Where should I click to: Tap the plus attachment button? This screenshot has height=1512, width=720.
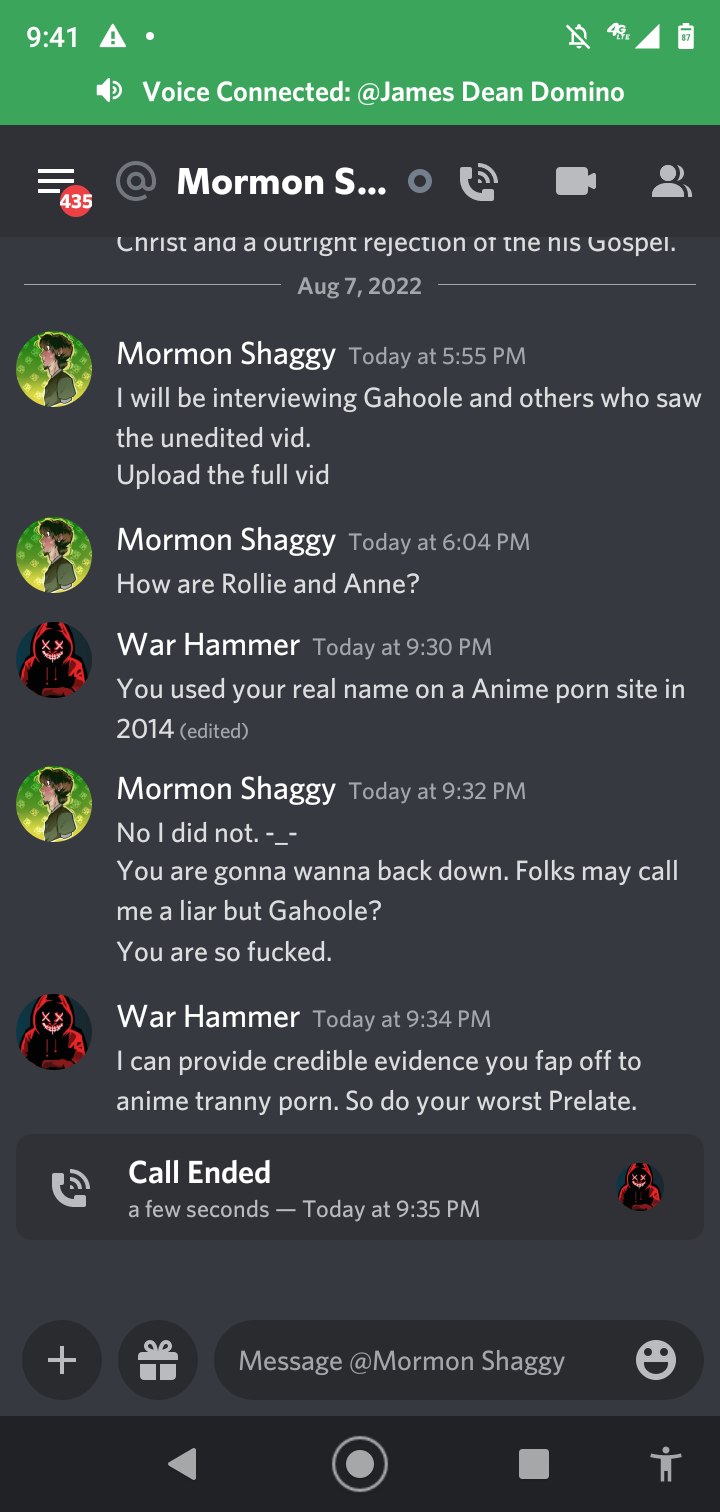tap(62, 1360)
